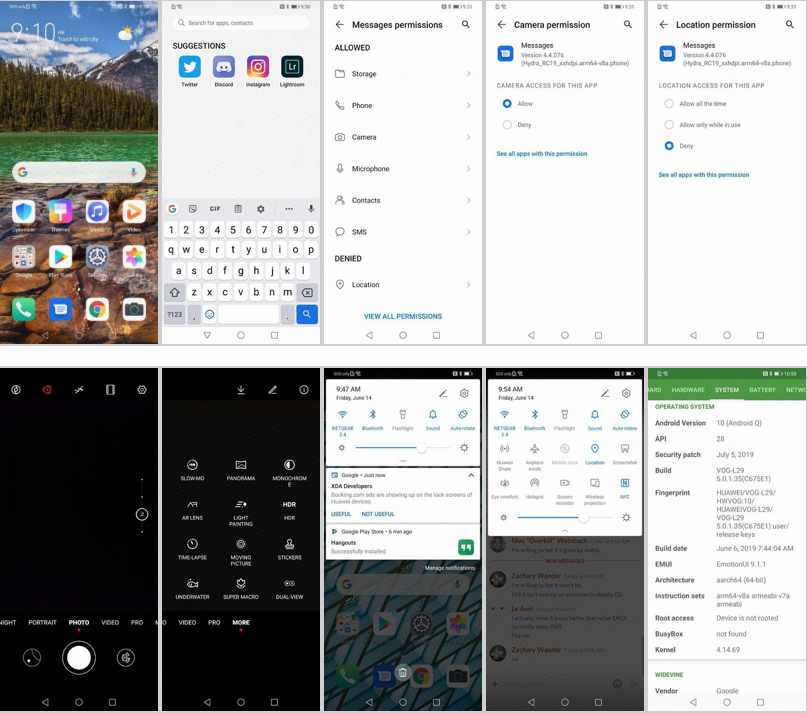
Task: Tap VIEW ALL PERMISSIONS link
Action: tap(403, 316)
